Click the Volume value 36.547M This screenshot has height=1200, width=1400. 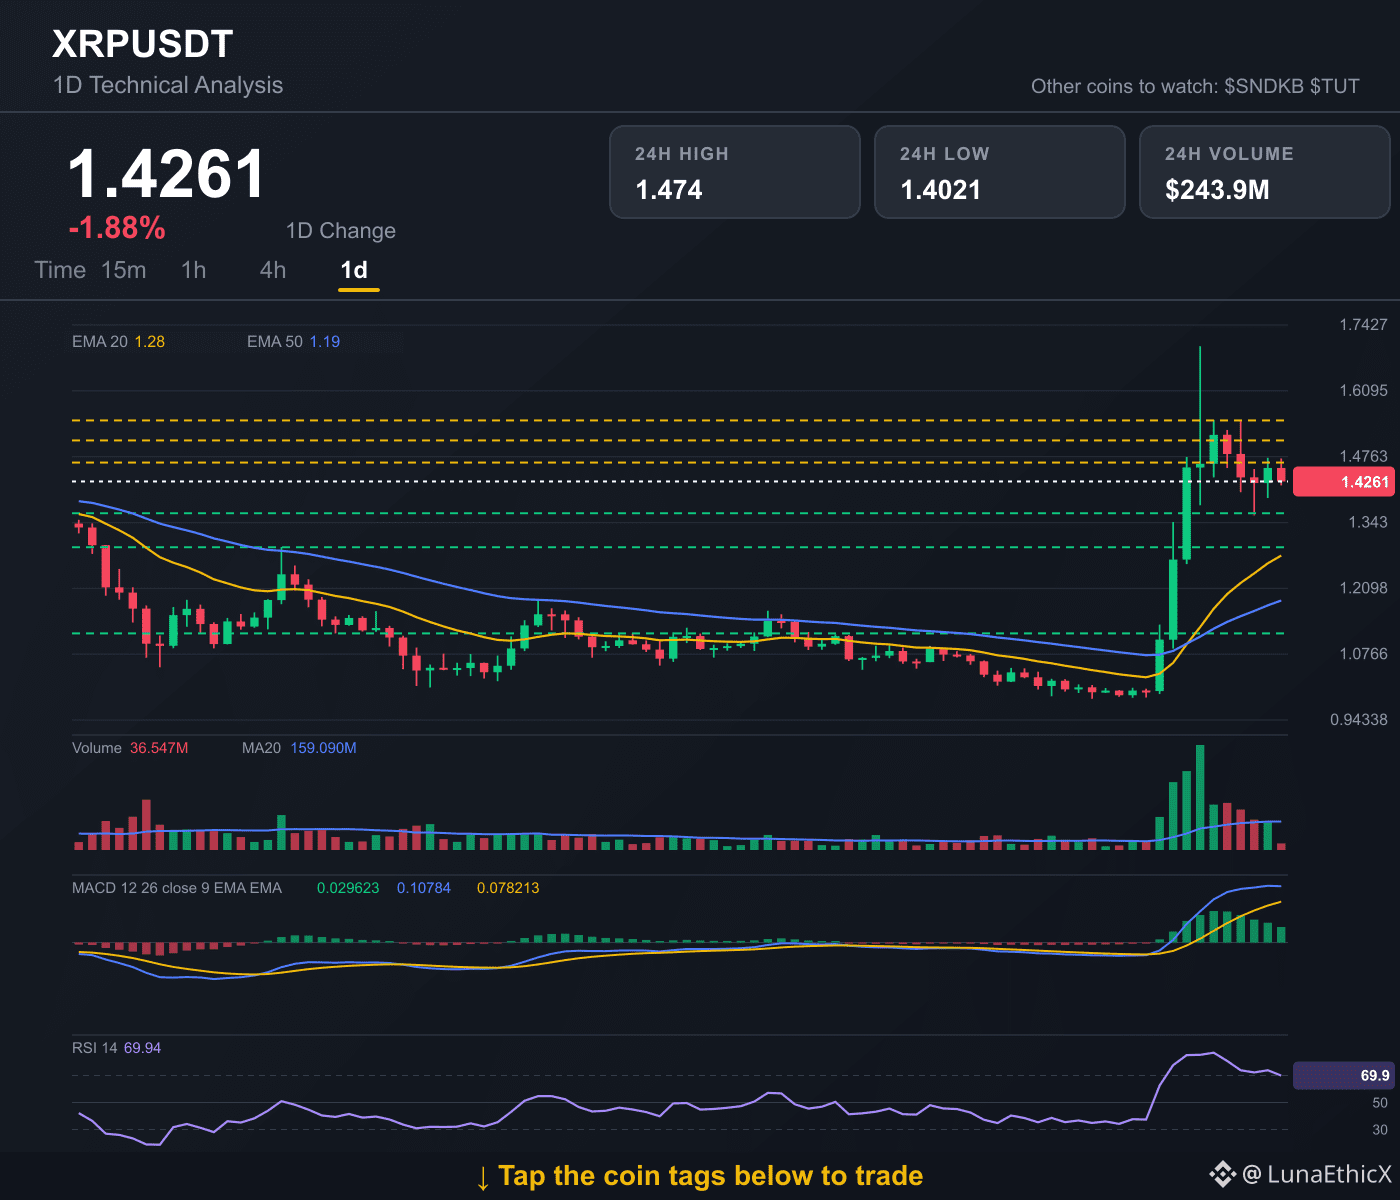pos(159,748)
